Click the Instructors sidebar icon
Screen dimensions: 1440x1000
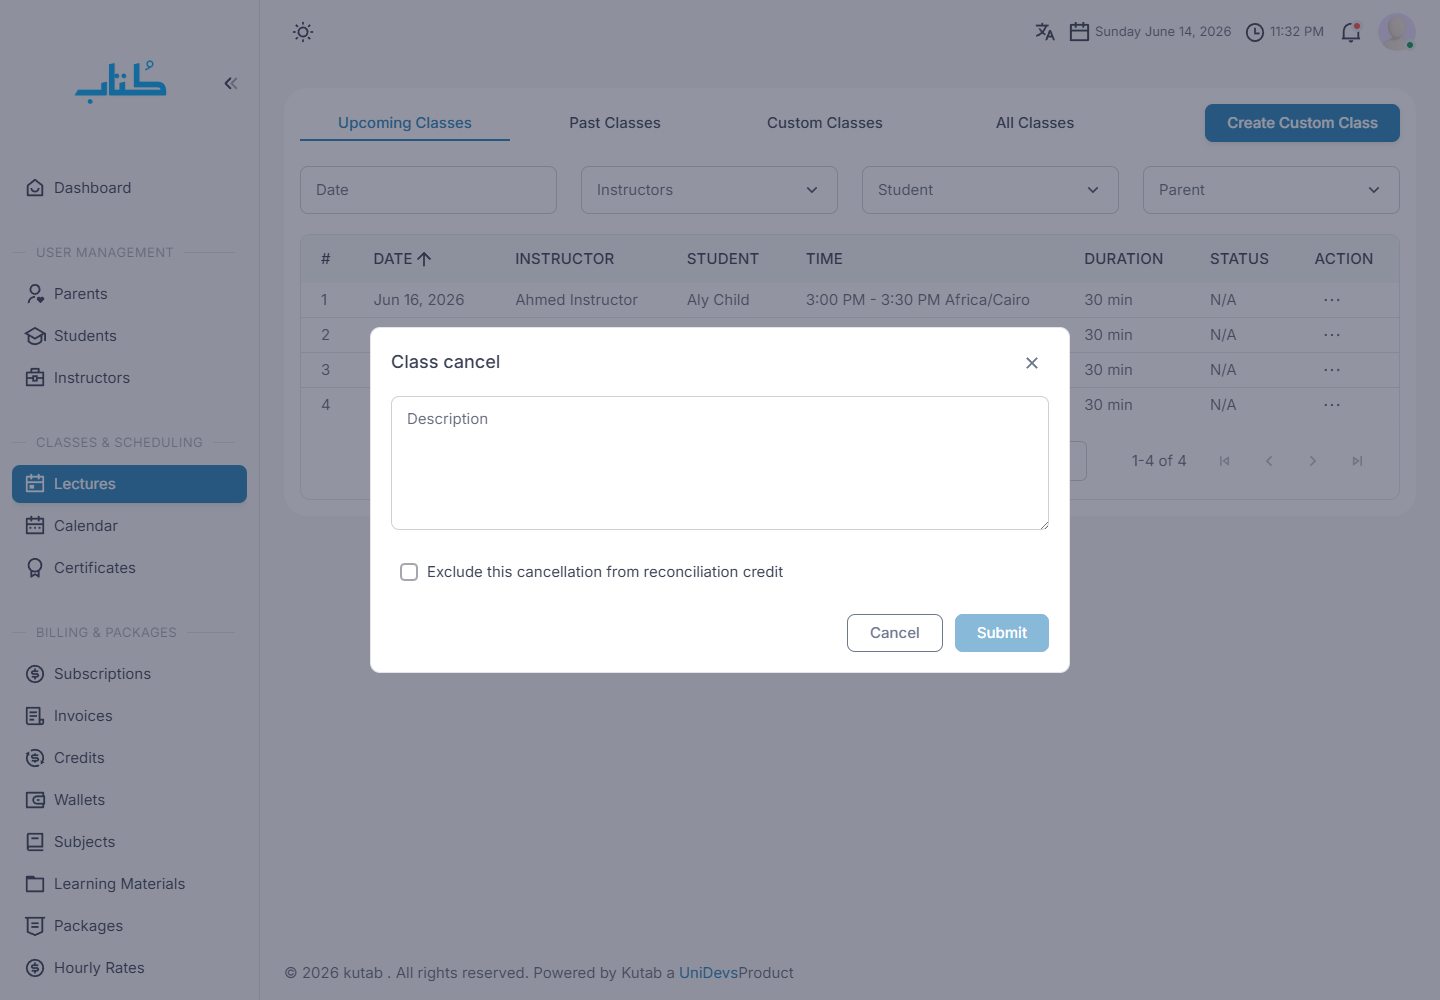point(35,378)
